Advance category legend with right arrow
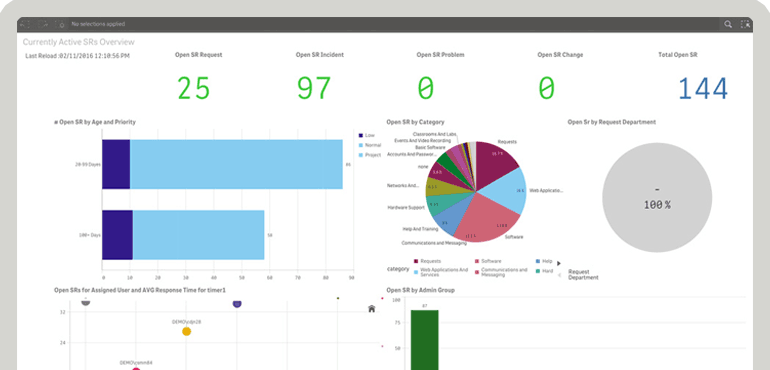Image resolution: width=770 pixels, height=370 pixels. pyautogui.click(x=559, y=263)
